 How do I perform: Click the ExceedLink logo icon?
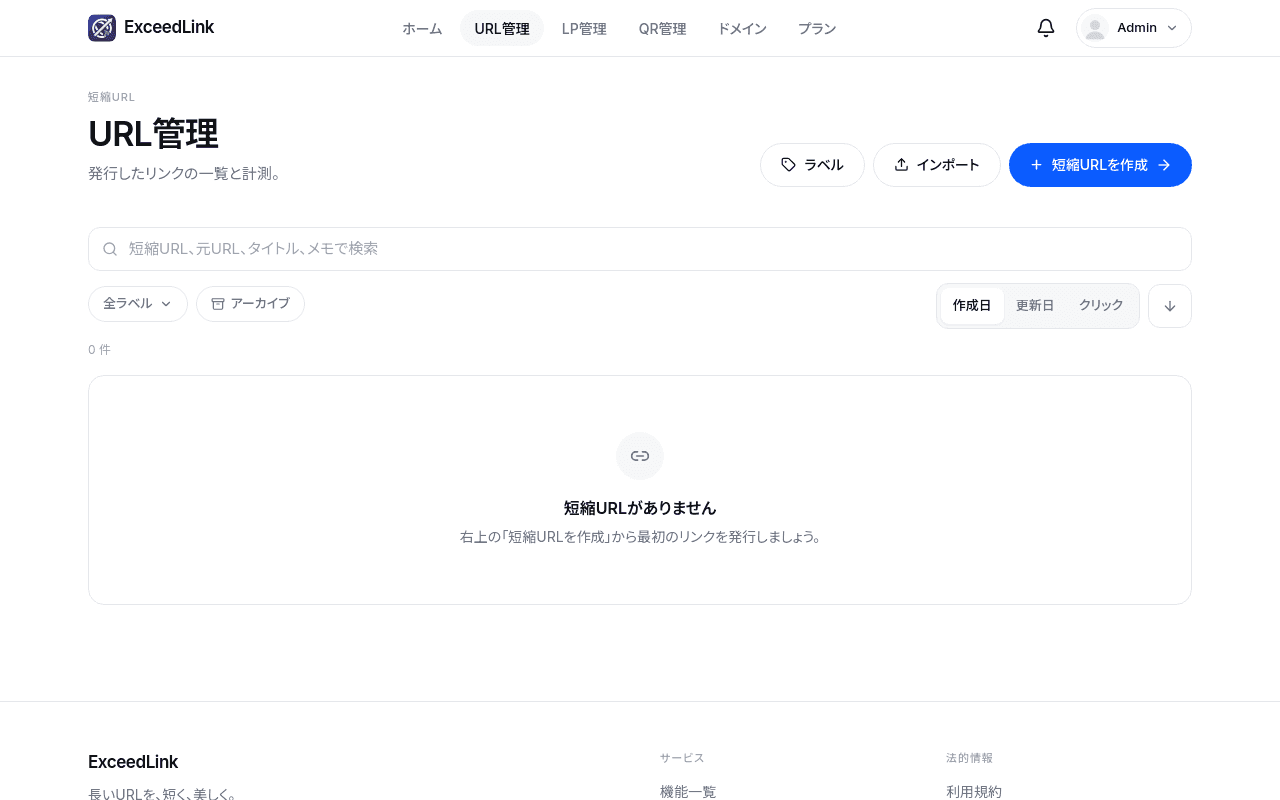[x=102, y=28]
